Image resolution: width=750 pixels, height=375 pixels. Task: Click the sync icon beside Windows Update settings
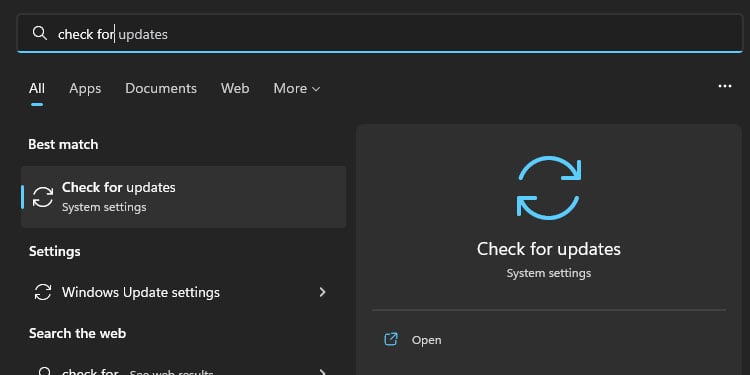click(x=43, y=292)
